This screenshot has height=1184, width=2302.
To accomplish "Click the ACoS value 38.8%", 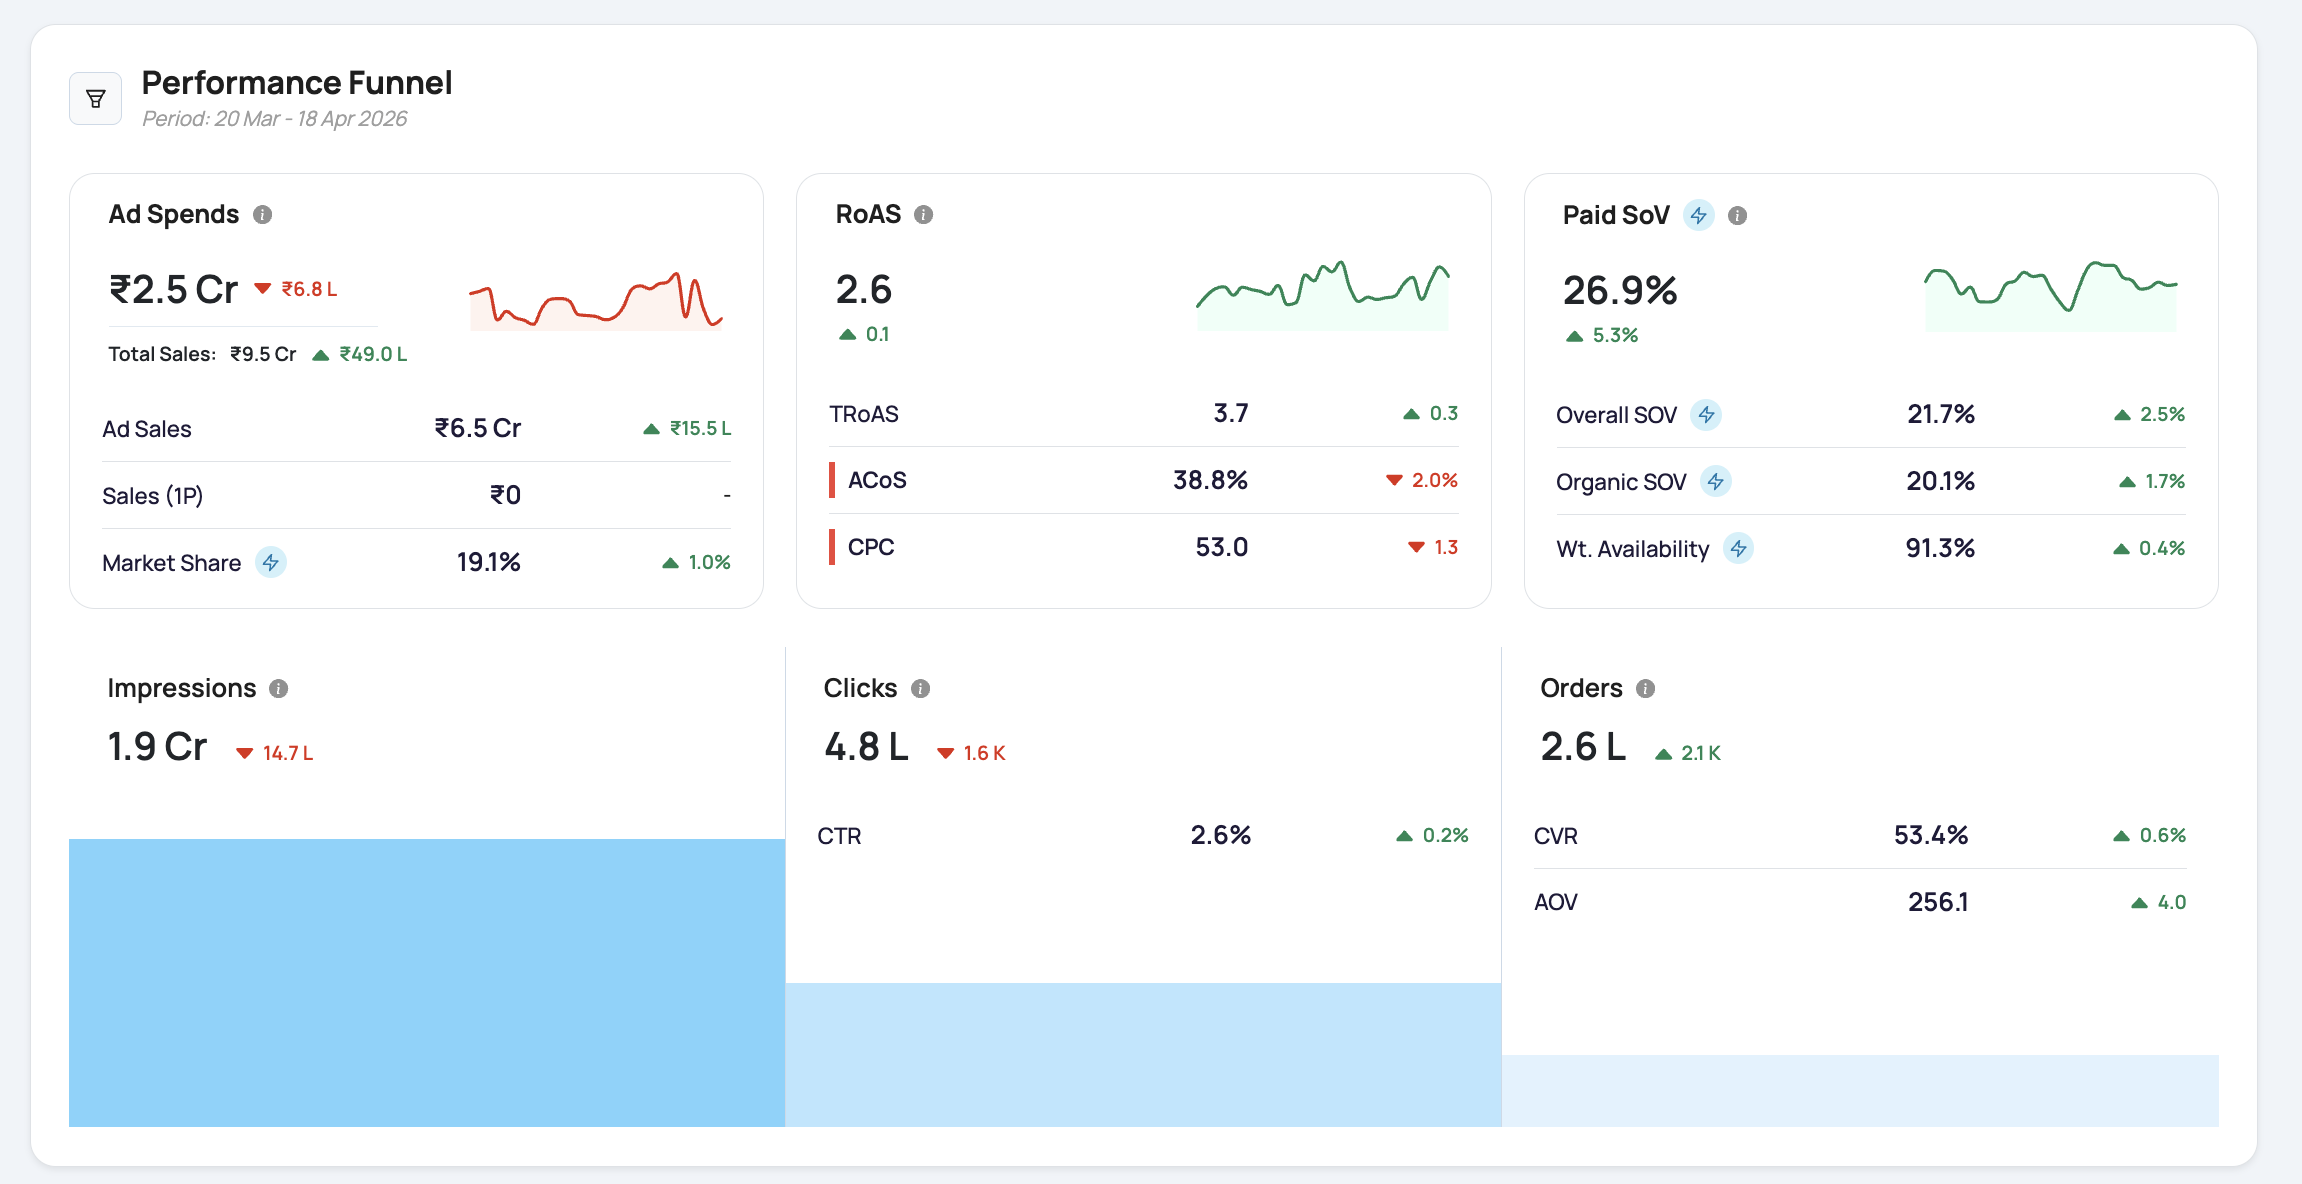I will pos(1211,480).
